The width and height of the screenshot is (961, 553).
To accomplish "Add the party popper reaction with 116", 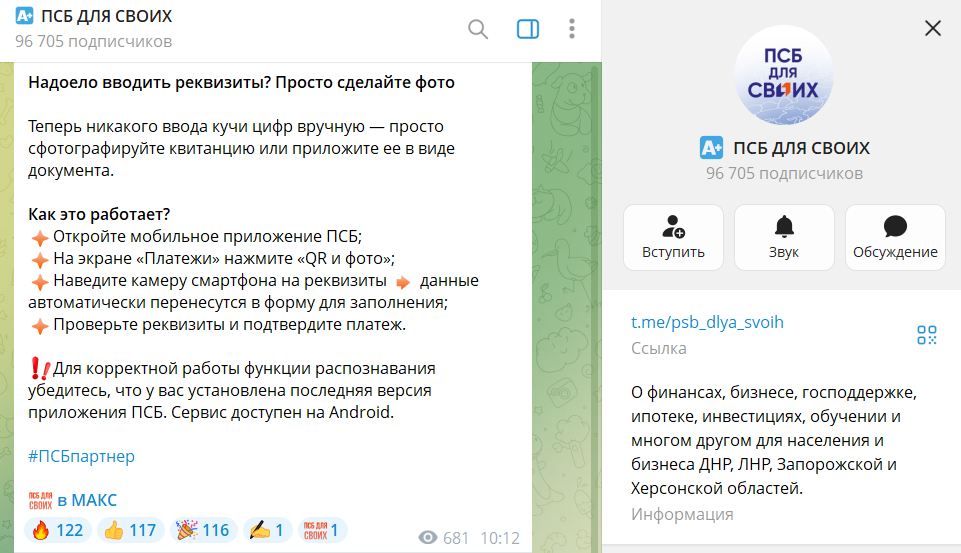I will coord(203,530).
